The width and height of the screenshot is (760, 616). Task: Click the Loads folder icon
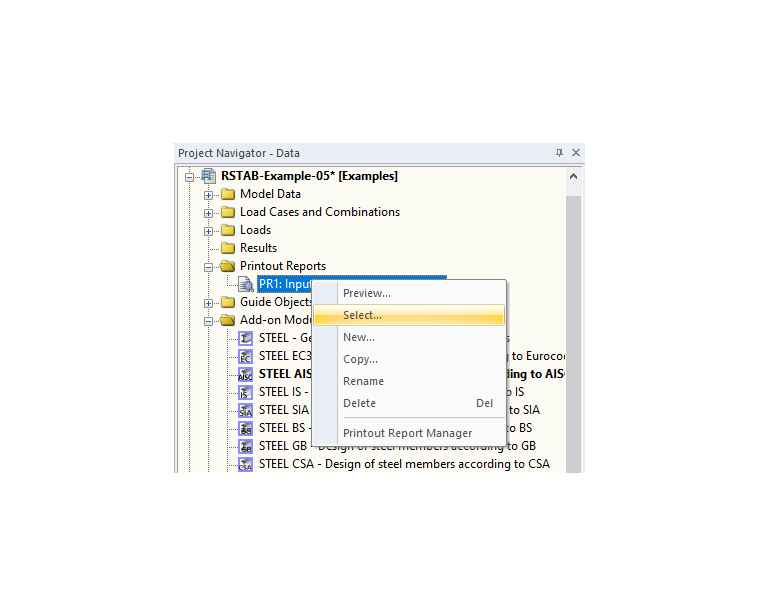tap(228, 230)
